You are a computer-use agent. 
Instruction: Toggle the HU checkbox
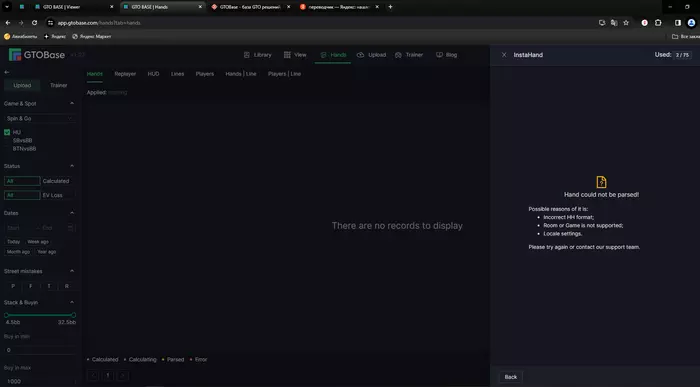[7, 132]
